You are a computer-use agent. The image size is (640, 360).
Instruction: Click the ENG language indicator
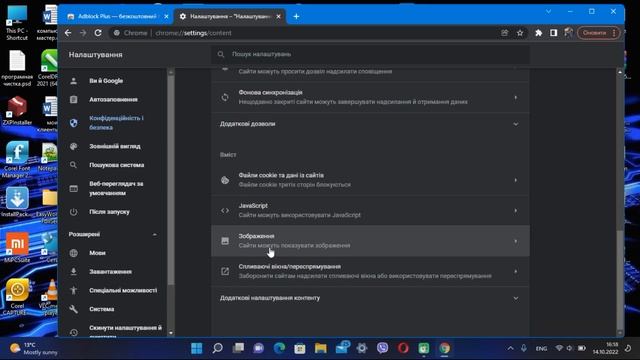coord(541,349)
